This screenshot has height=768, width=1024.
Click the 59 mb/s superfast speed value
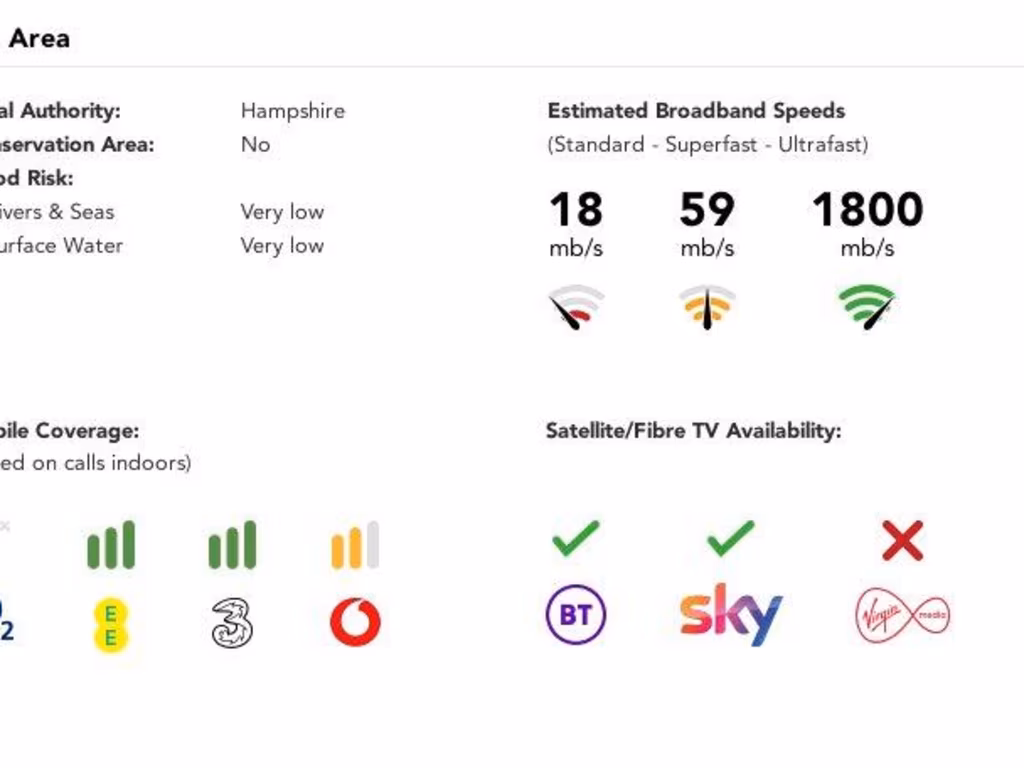(x=707, y=210)
